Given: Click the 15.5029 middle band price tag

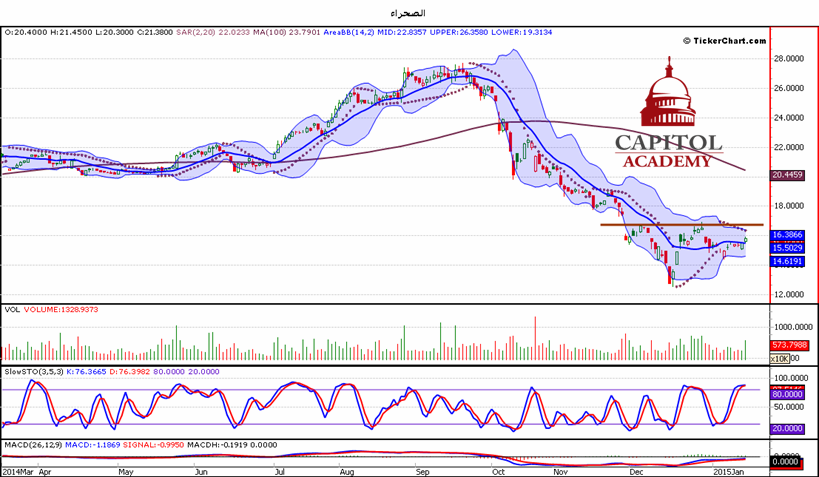Looking at the screenshot, I should coord(787,248).
